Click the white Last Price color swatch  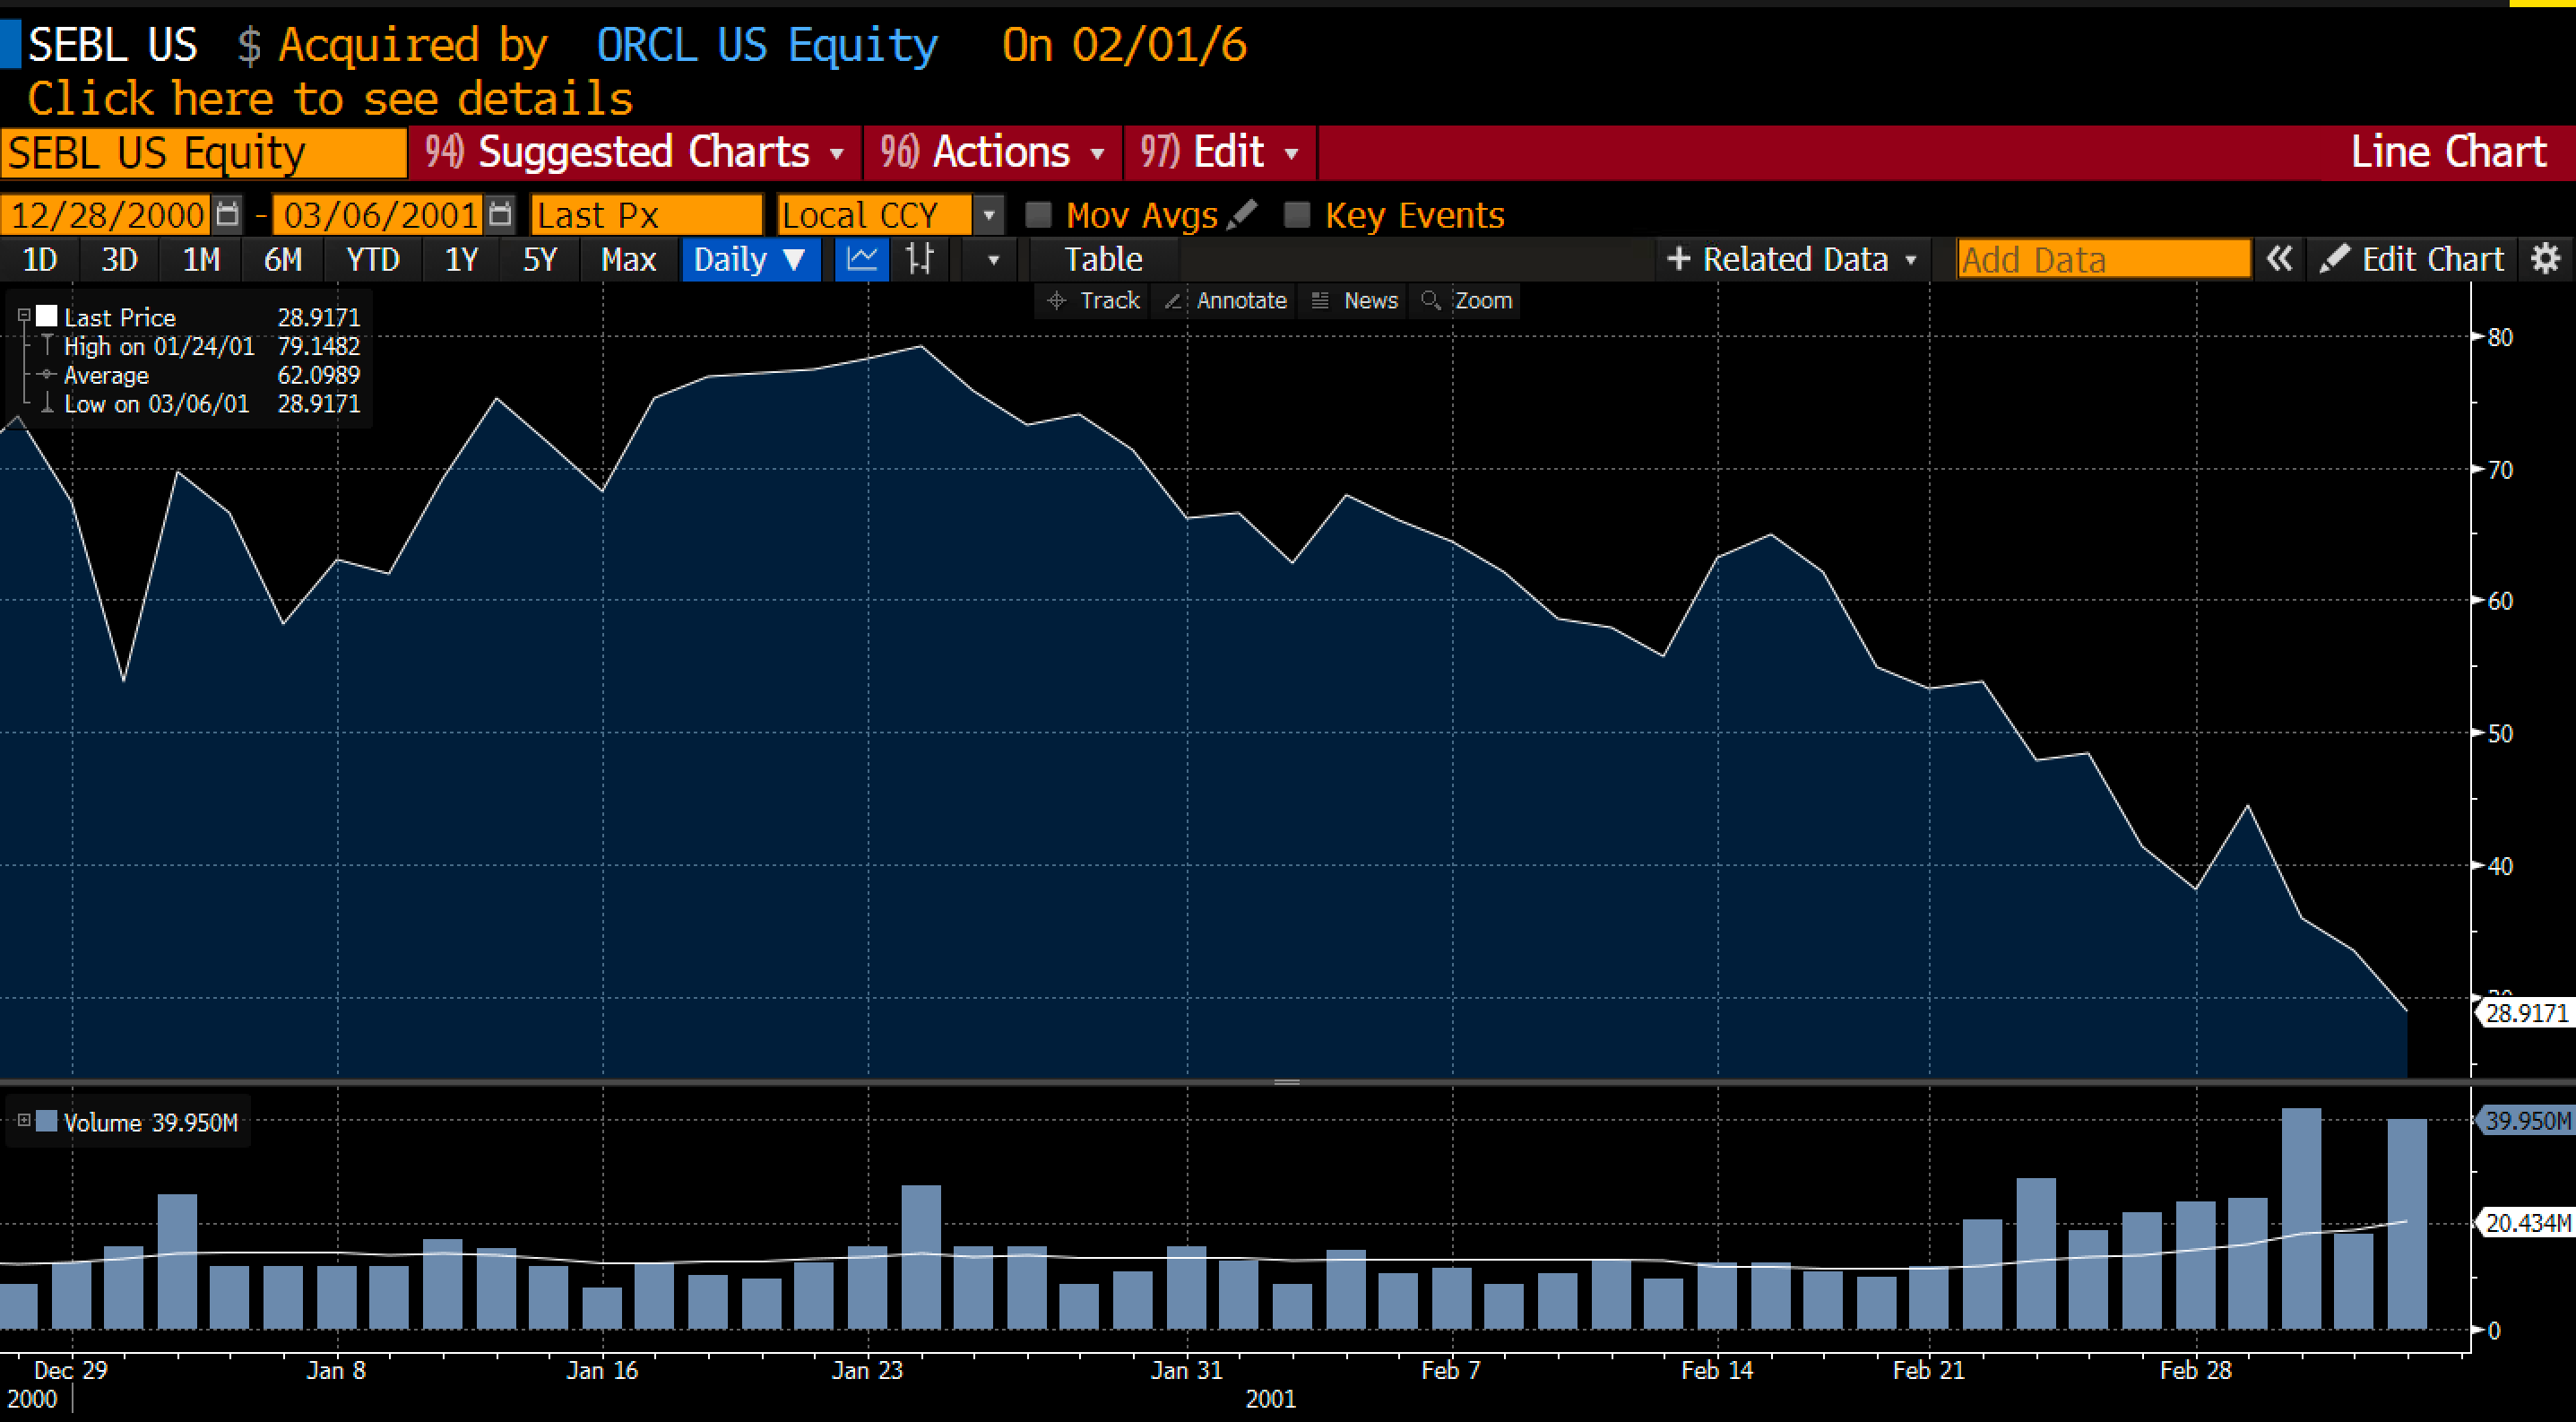point(47,317)
